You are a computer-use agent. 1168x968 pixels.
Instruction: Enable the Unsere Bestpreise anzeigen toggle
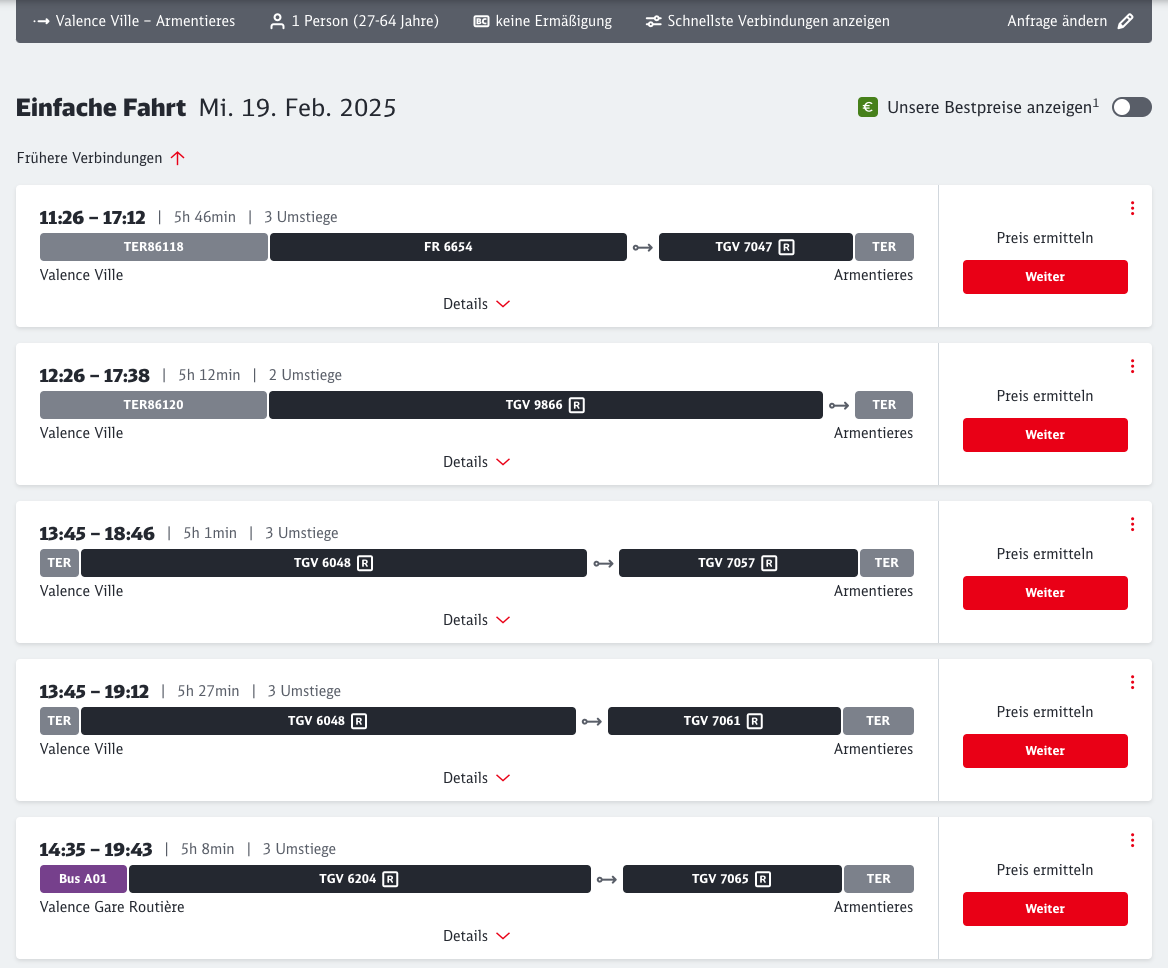click(x=1131, y=107)
